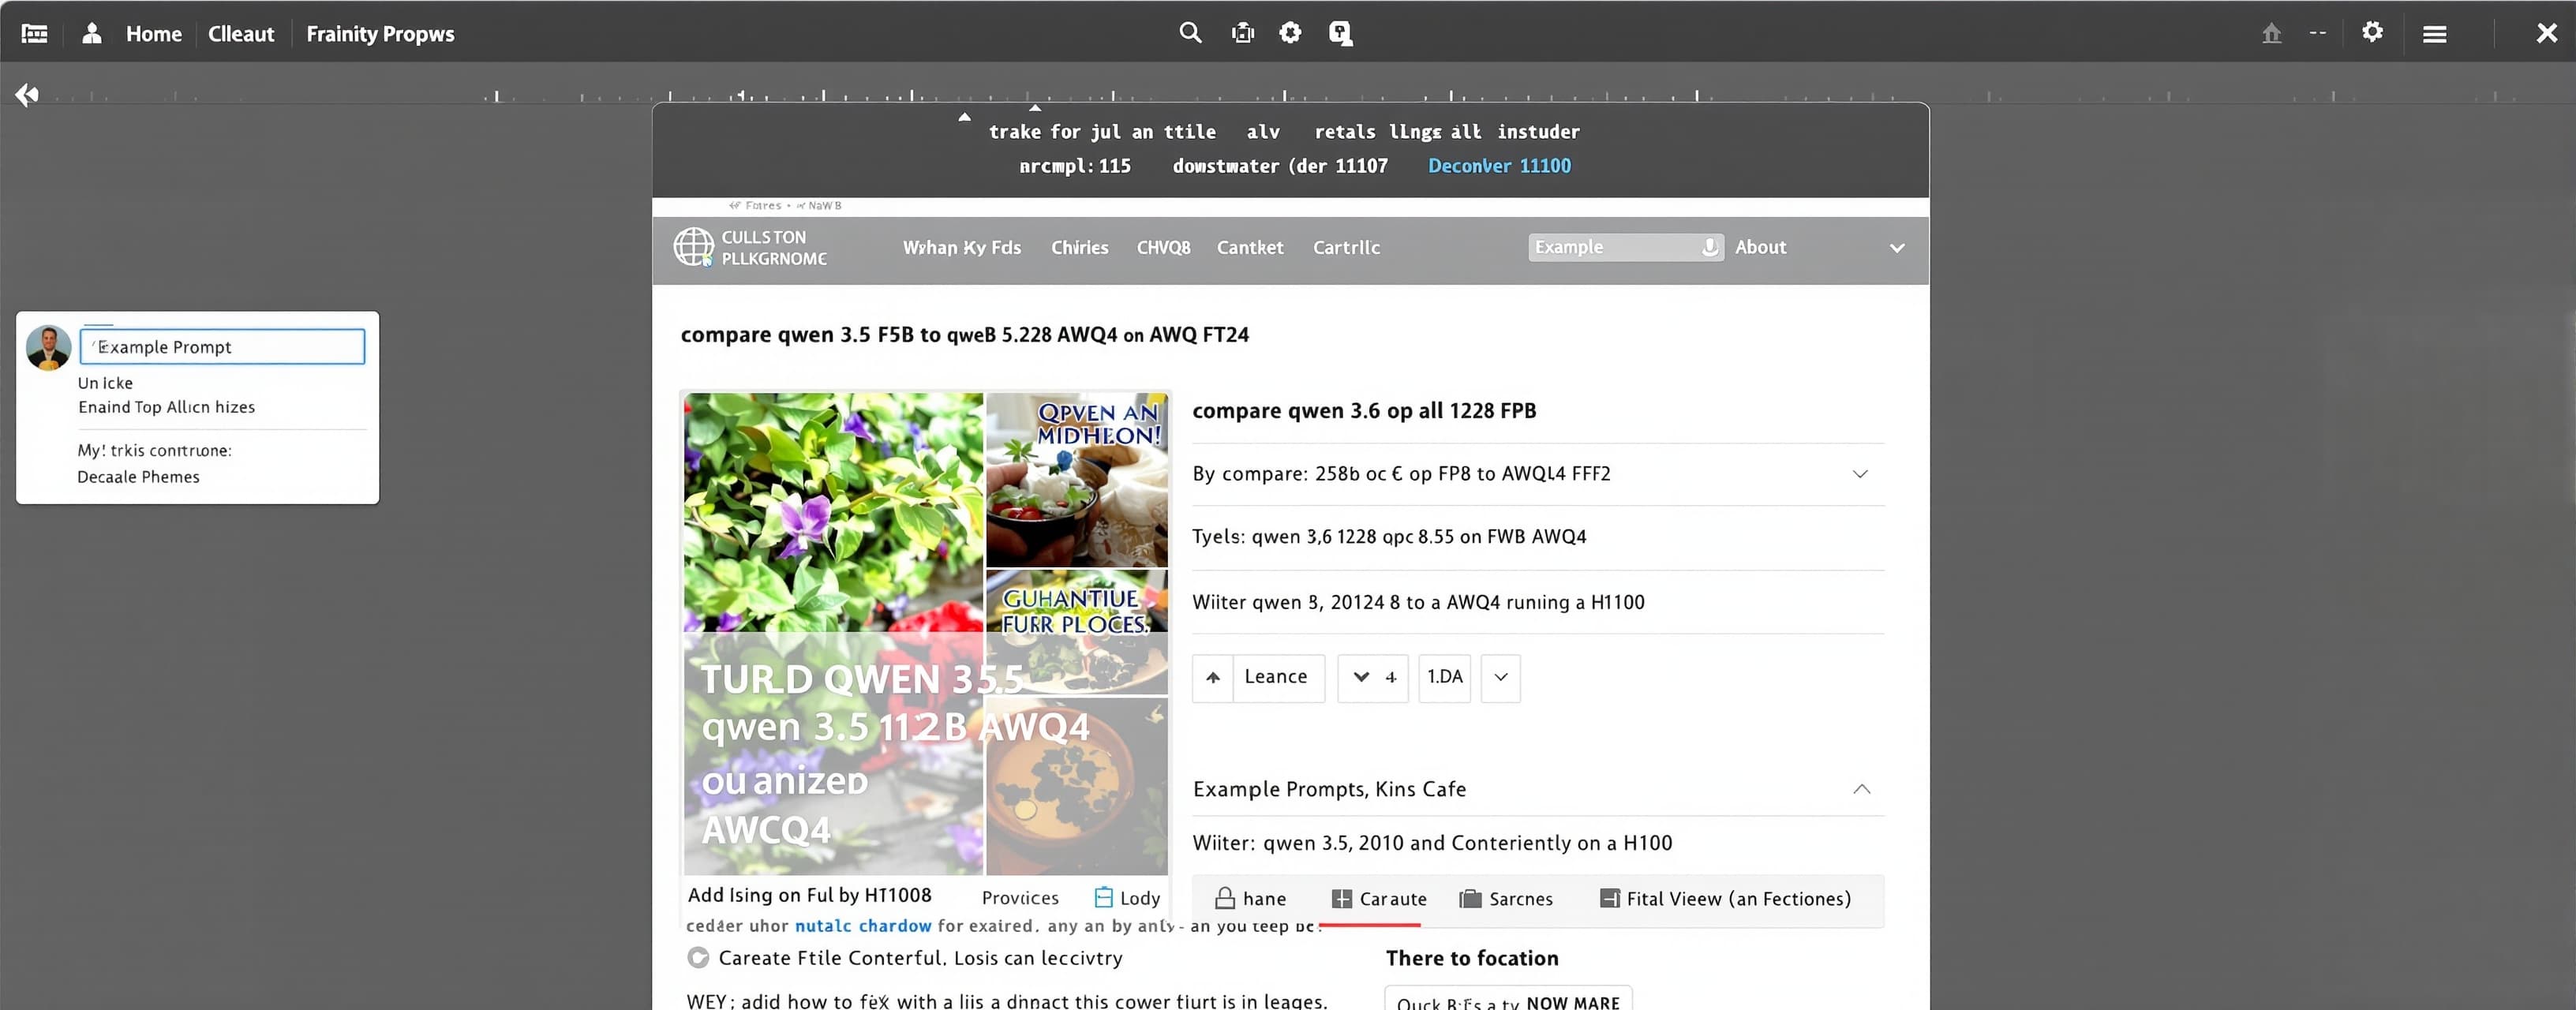Open the Chiries nav item
The height and width of the screenshot is (1010, 2576).
tap(1080, 247)
